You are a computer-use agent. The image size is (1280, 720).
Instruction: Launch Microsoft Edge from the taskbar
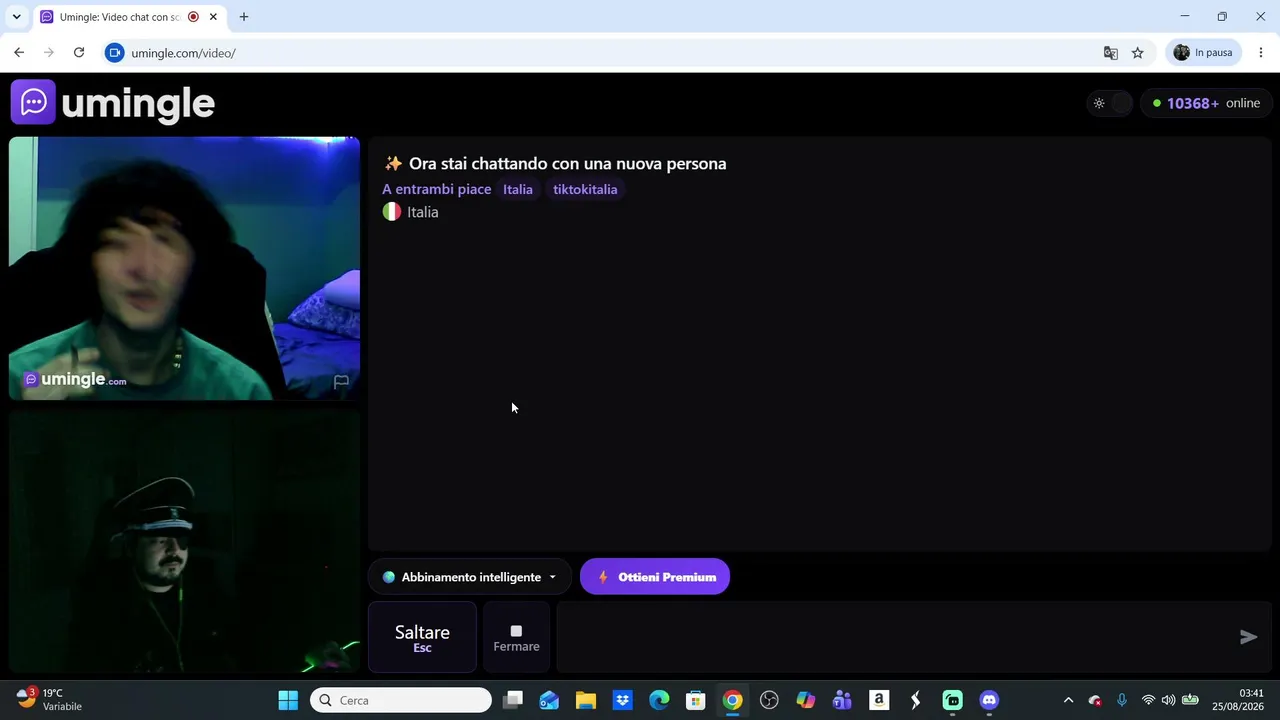[659, 700]
